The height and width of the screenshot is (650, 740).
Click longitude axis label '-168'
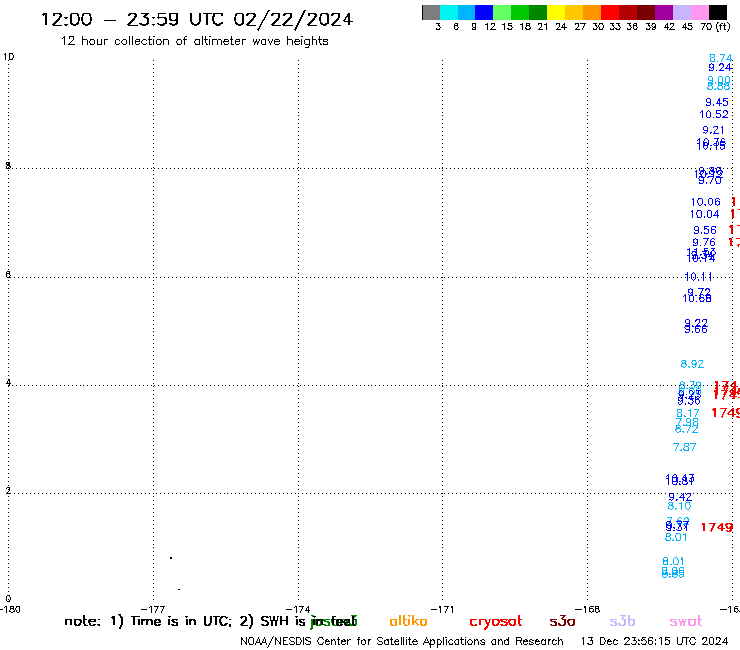pos(587,609)
